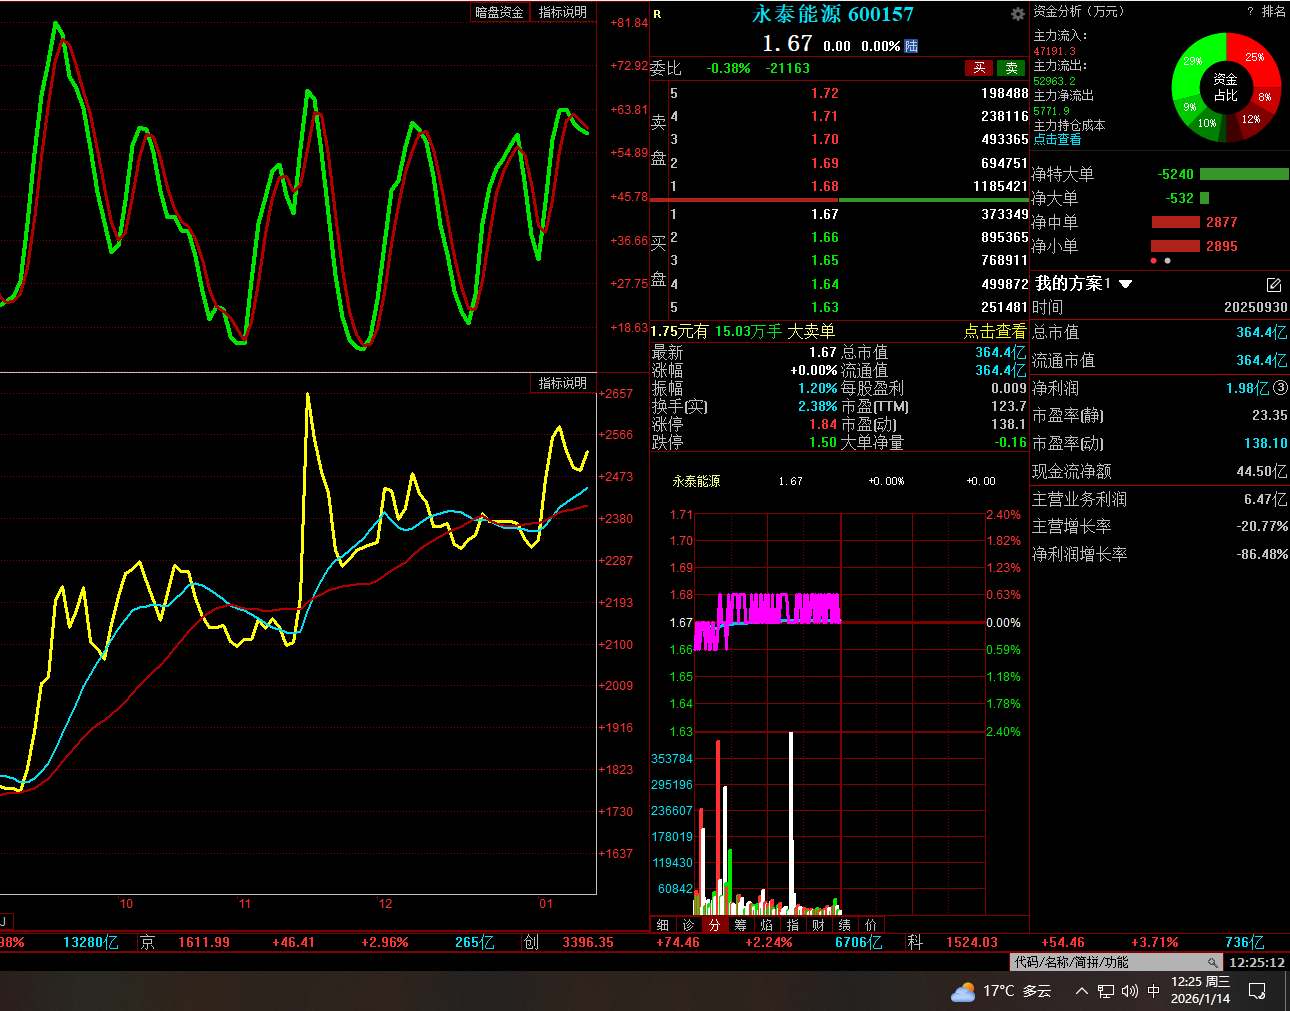Click the 委比 -0.38% value
Viewport: 1290px width, 1011px height.
(x=728, y=68)
